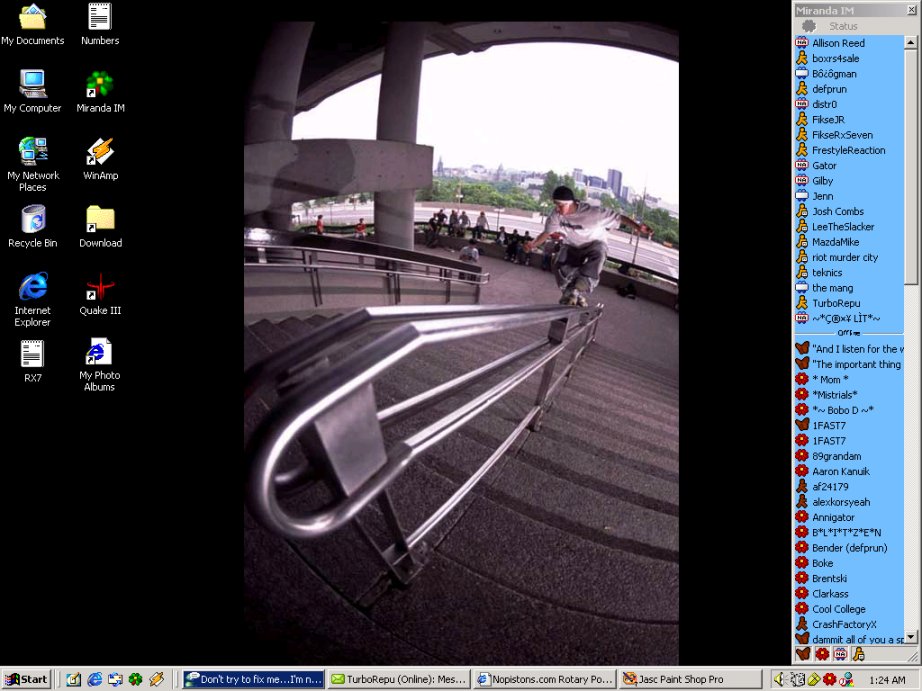Click the RX7 text file icon
Viewport: 922px width, 691px height.
[33, 360]
